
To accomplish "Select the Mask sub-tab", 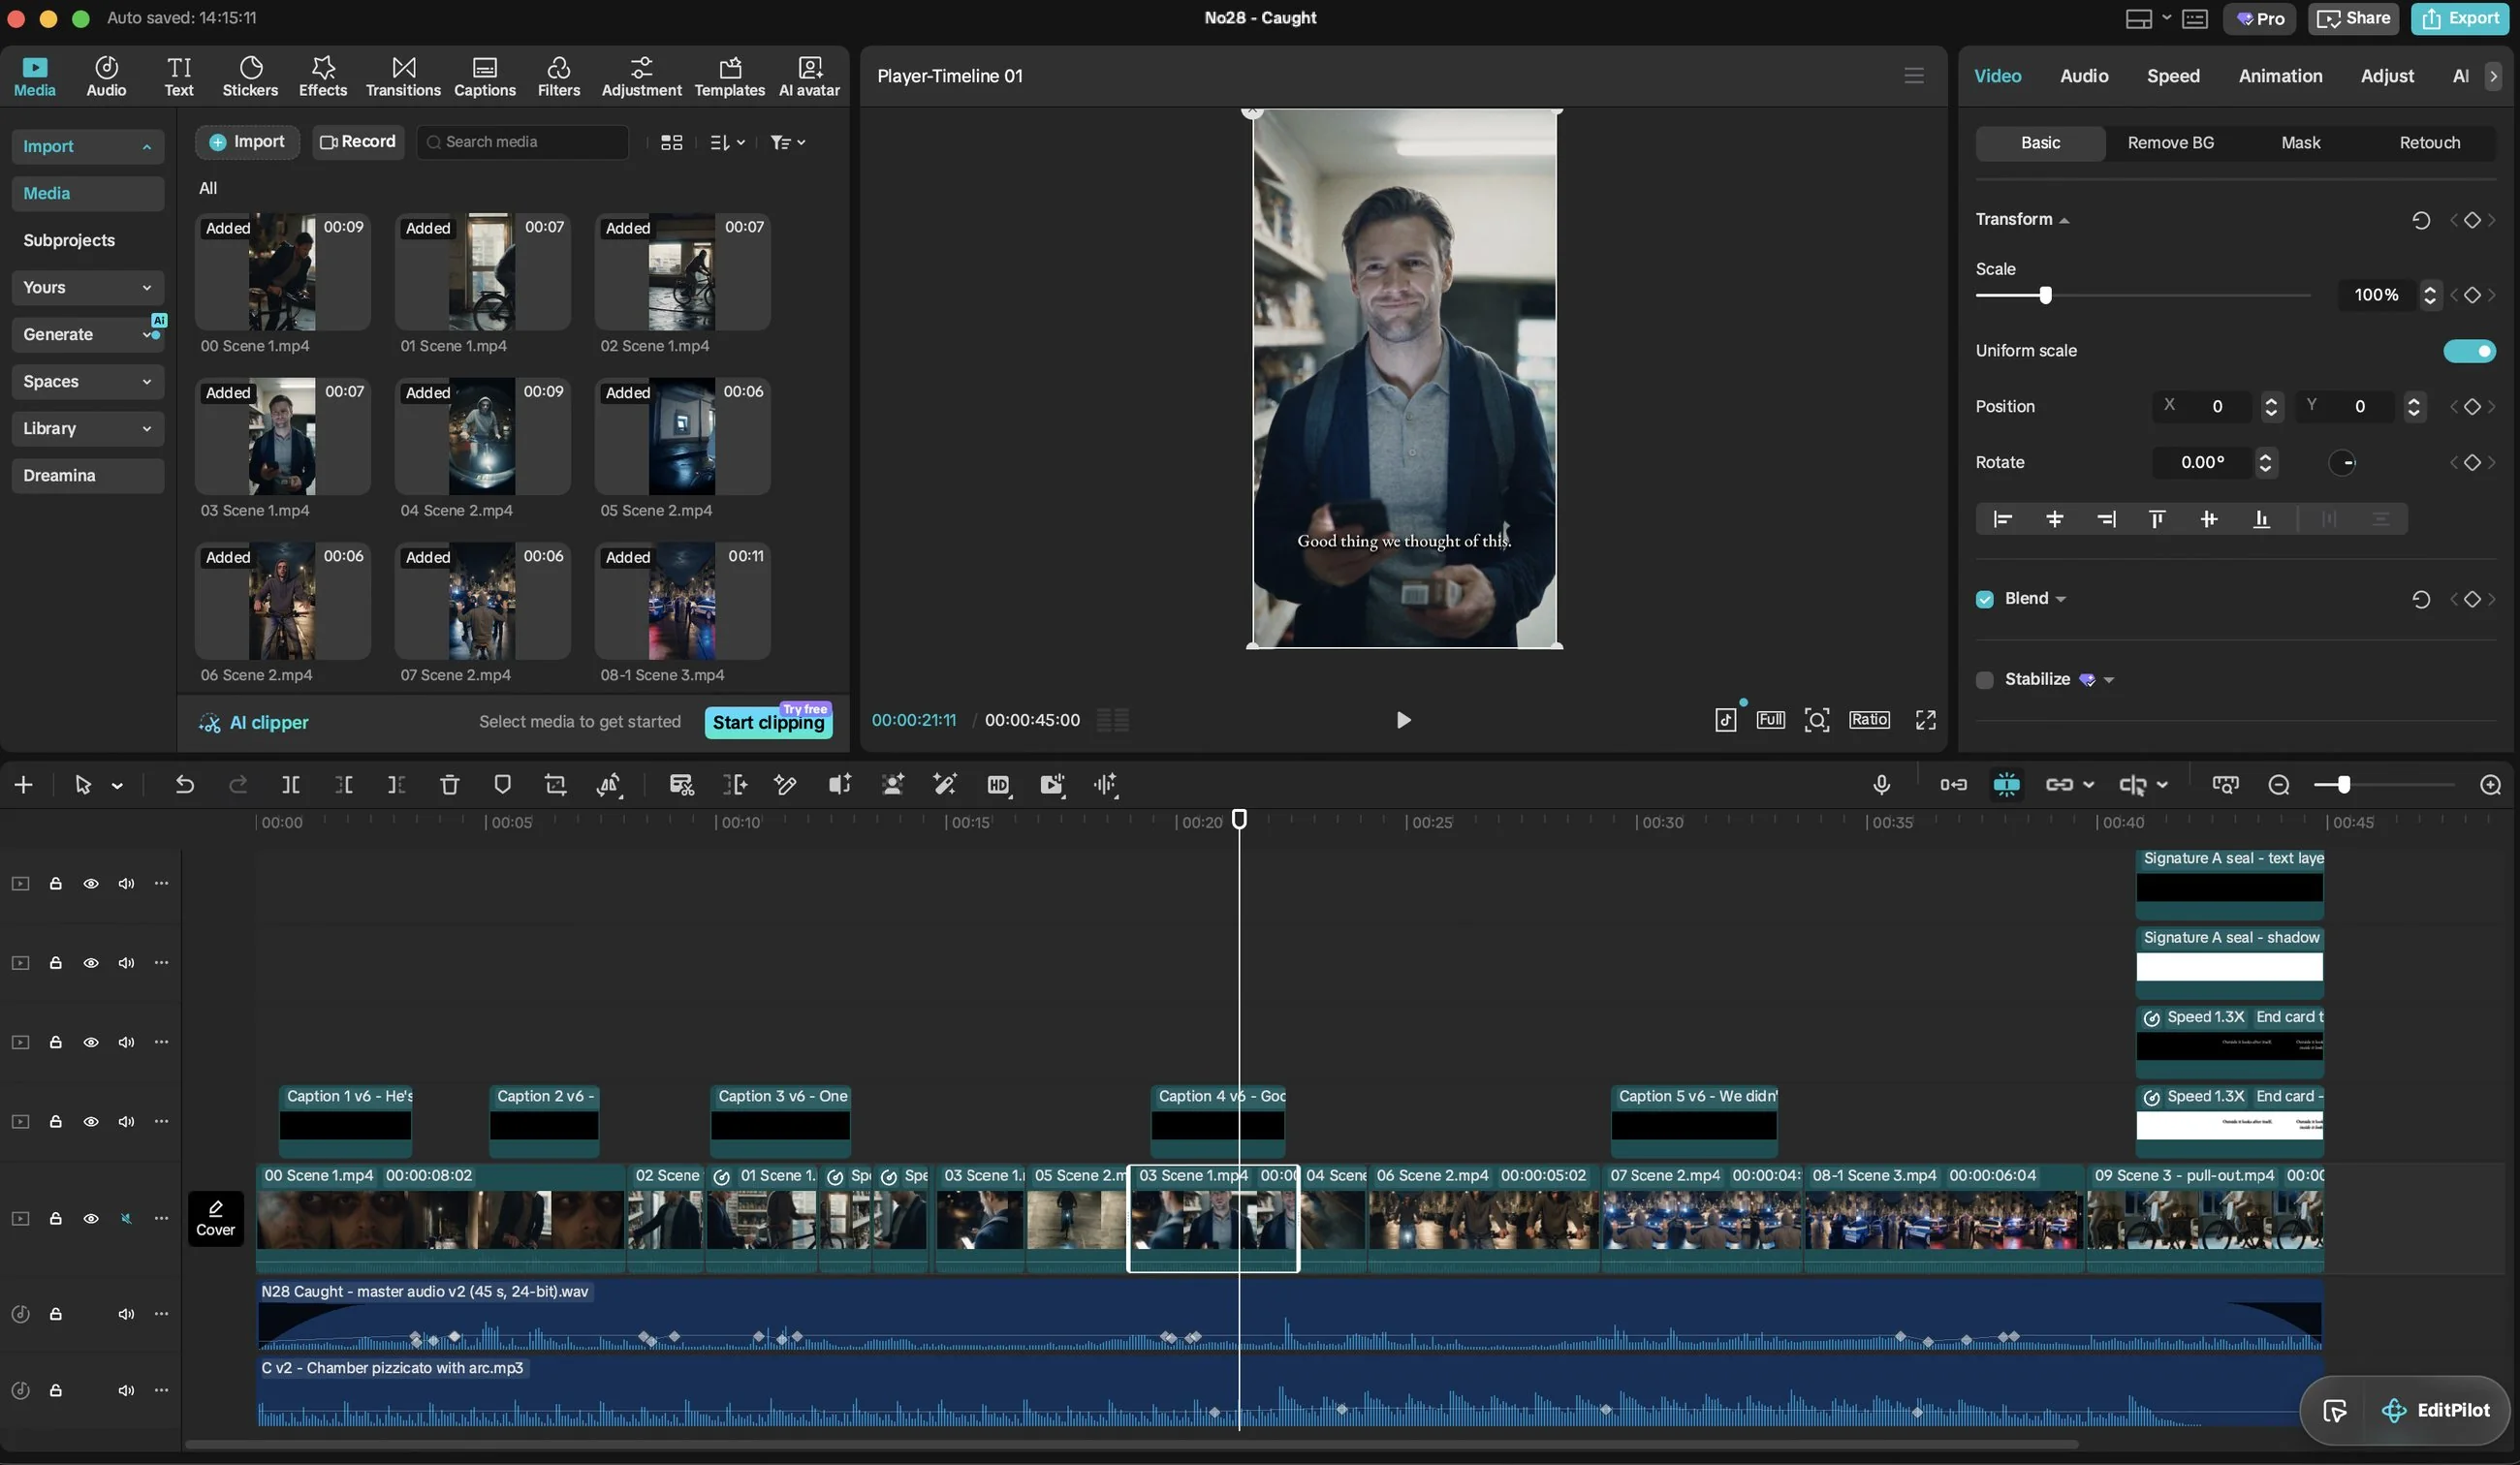I will (2300, 143).
